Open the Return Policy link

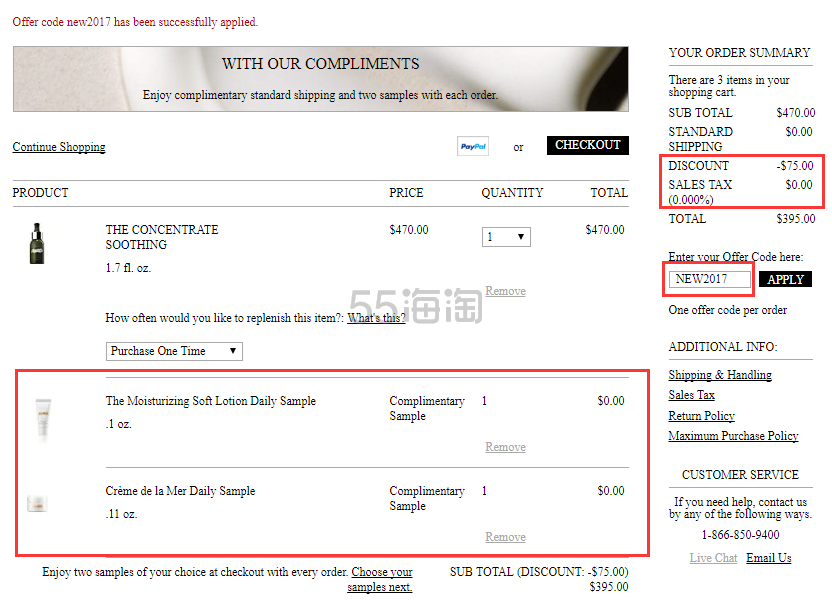(x=701, y=415)
